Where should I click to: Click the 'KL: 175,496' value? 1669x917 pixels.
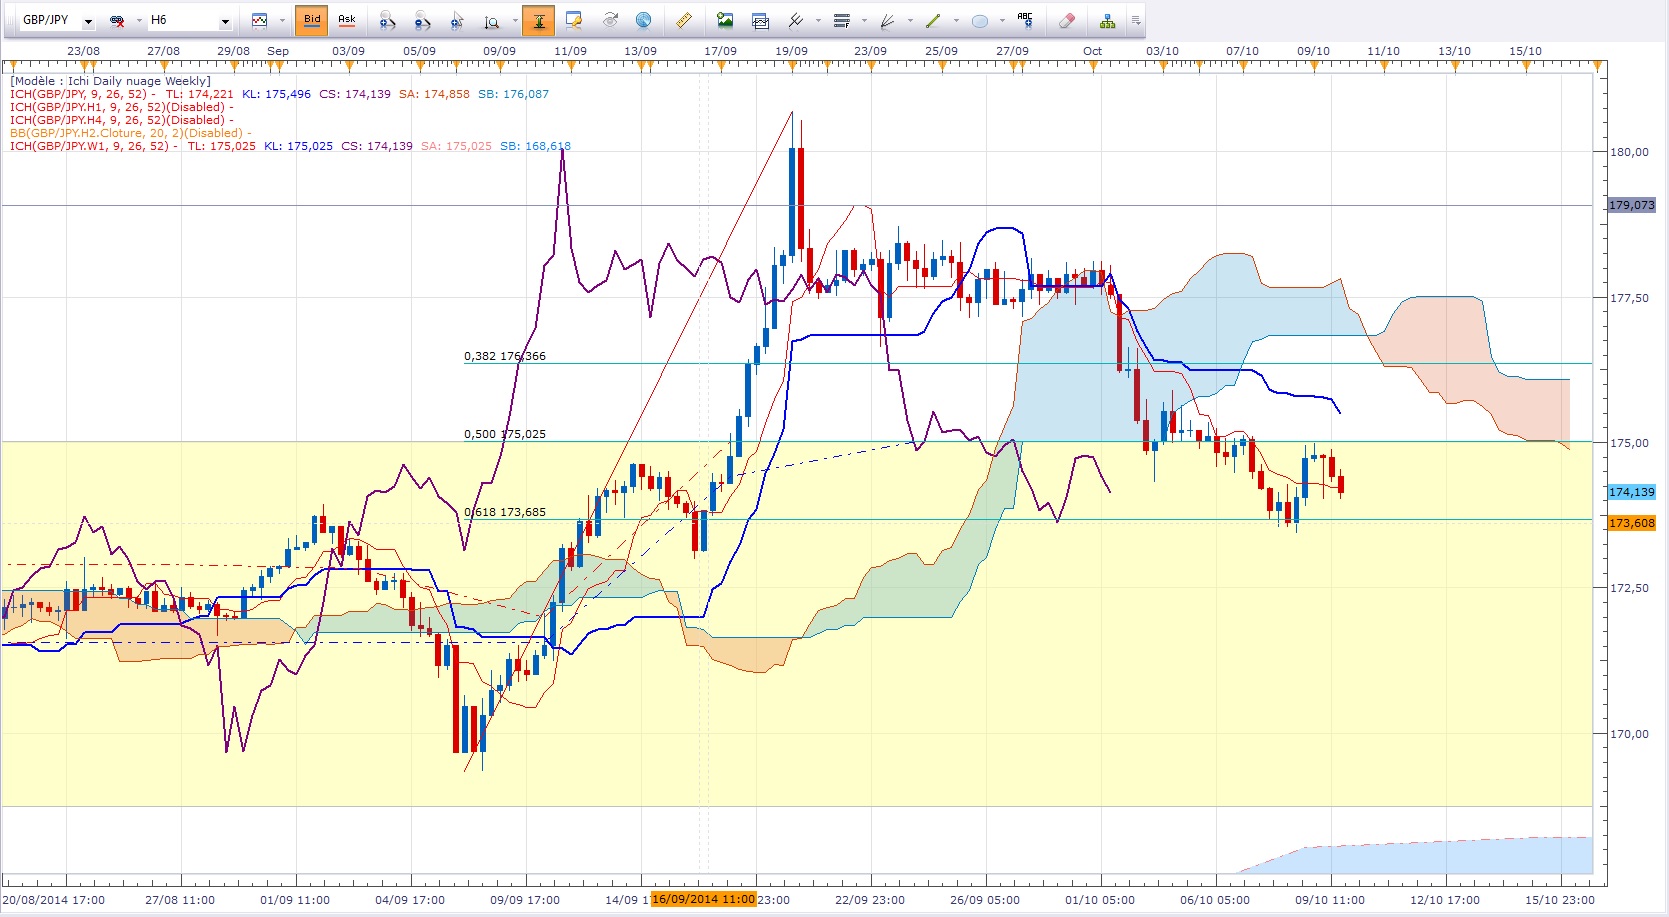click(x=276, y=94)
